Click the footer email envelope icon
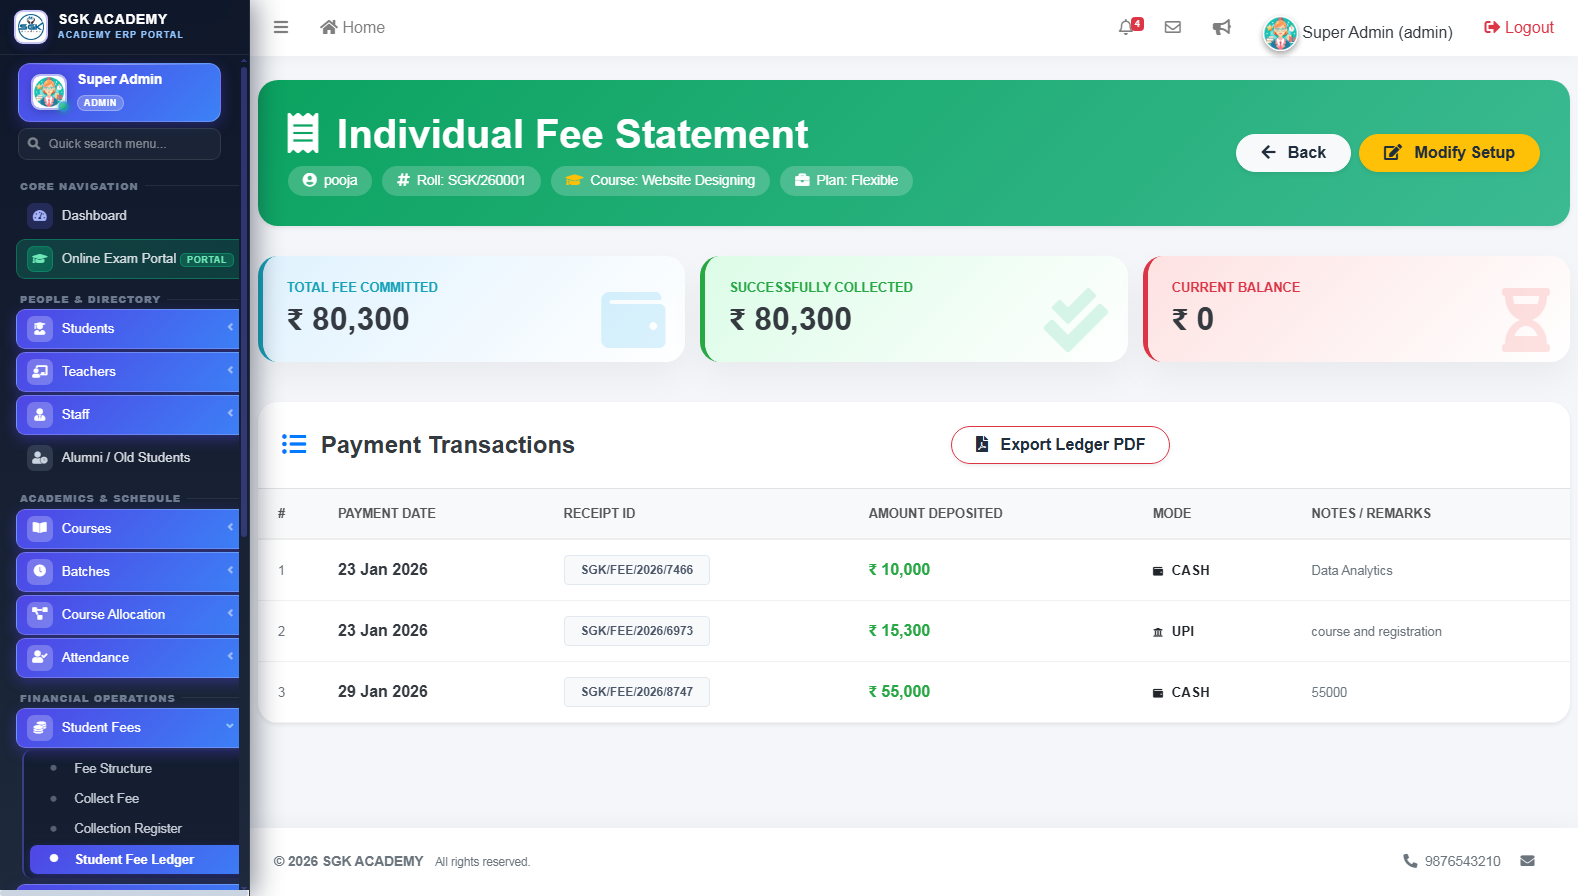Image resolution: width=1578 pixels, height=896 pixels. pyautogui.click(x=1527, y=861)
